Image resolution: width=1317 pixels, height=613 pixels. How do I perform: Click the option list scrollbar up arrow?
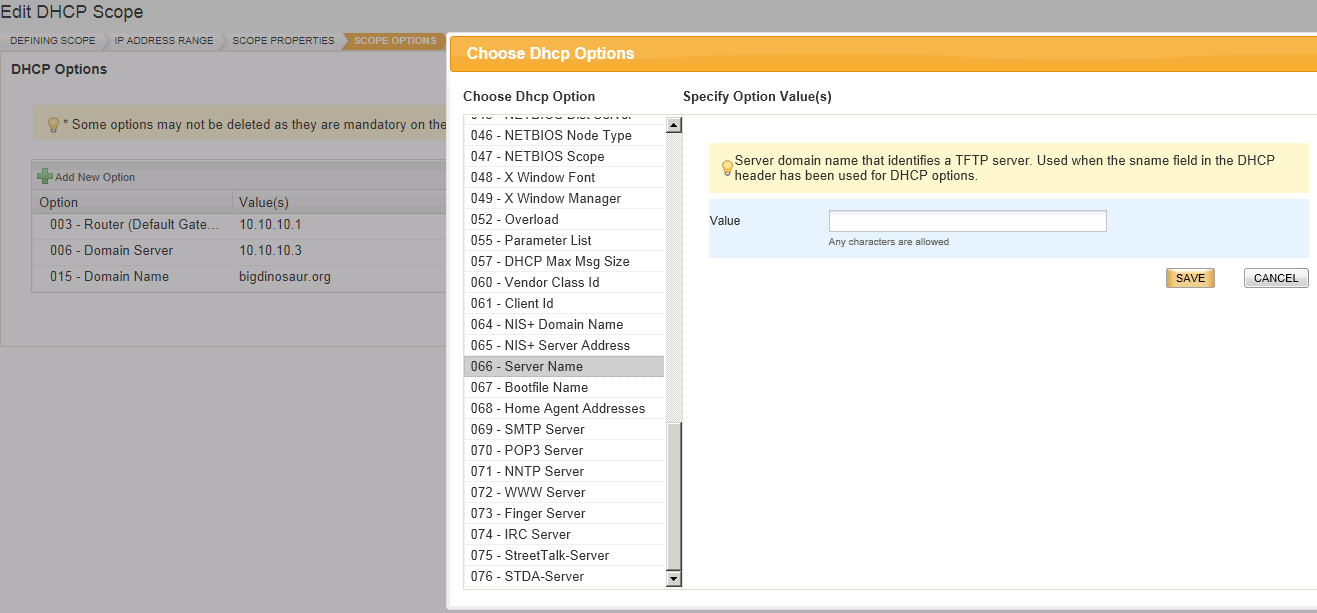tap(673, 125)
